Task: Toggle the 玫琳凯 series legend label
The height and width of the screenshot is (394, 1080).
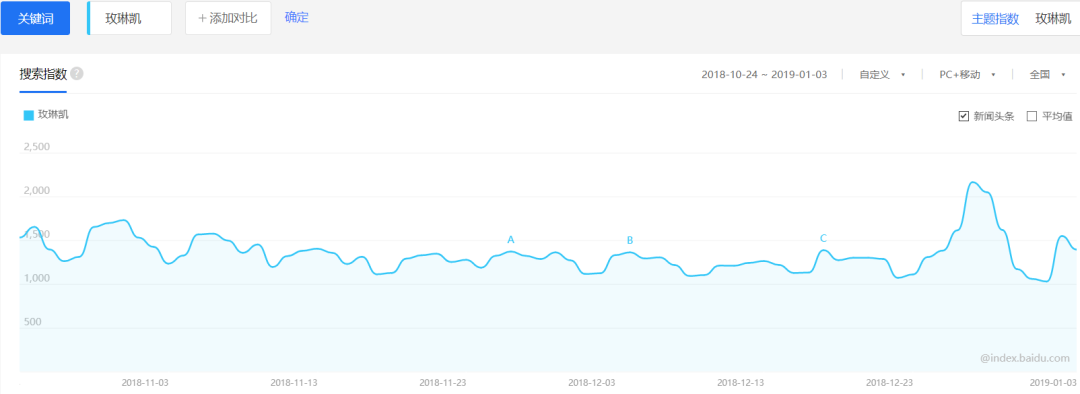Action: pos(53,115)
